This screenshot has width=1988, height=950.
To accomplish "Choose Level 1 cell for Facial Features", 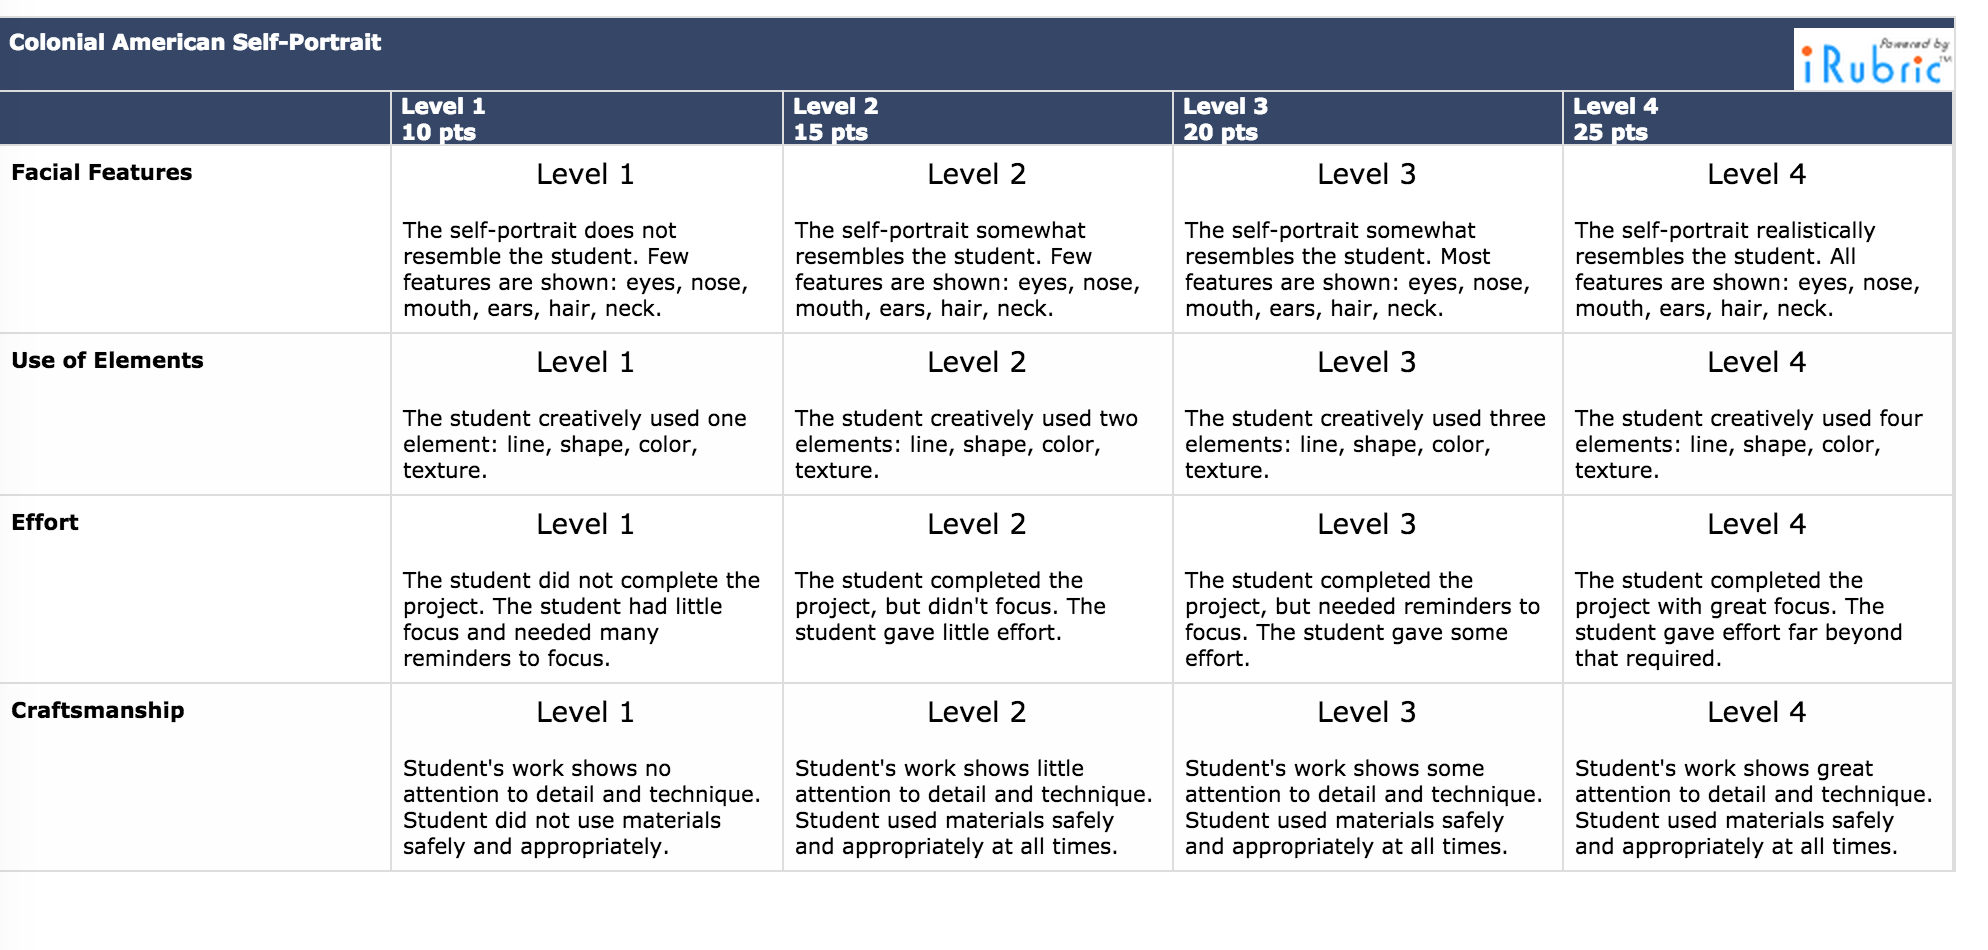I will (x=586, y=240).
